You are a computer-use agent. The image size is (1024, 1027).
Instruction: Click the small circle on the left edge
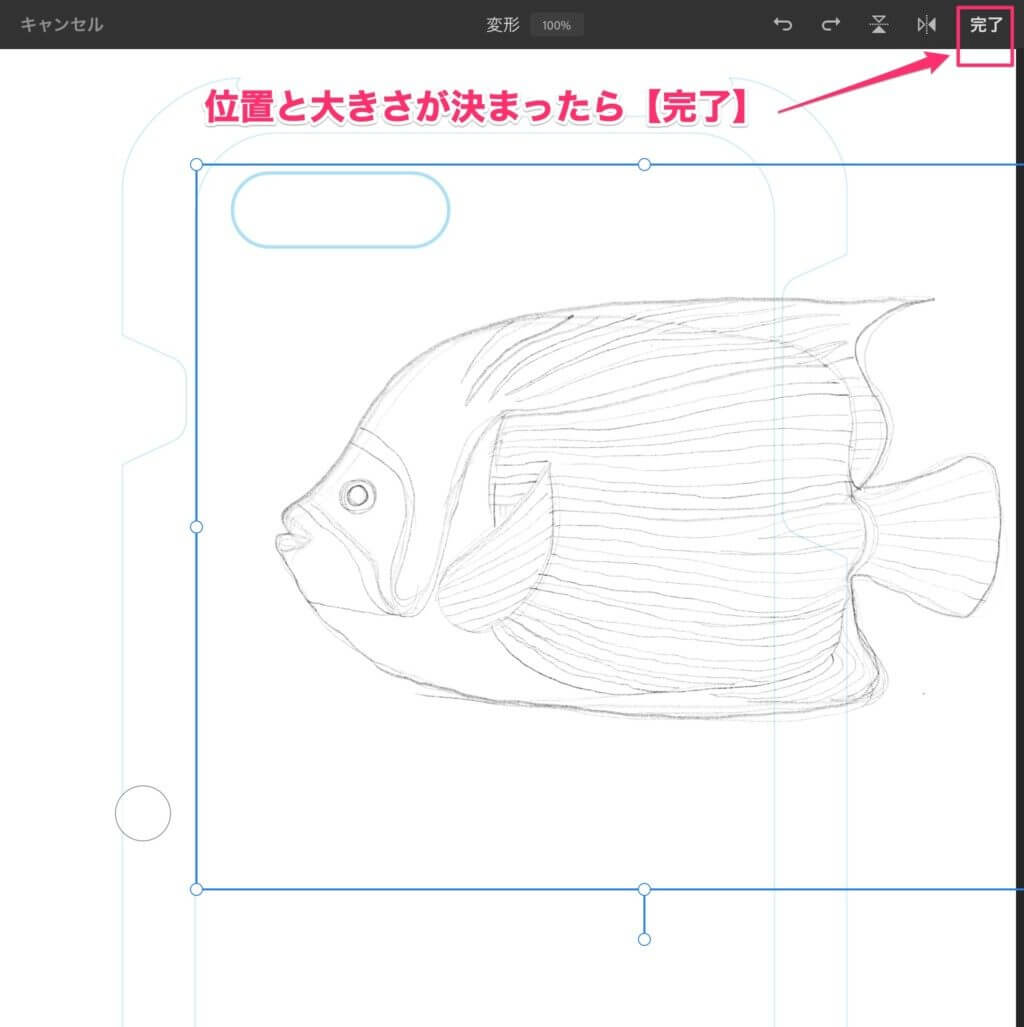pyautogui.click(x=143, y=813)
